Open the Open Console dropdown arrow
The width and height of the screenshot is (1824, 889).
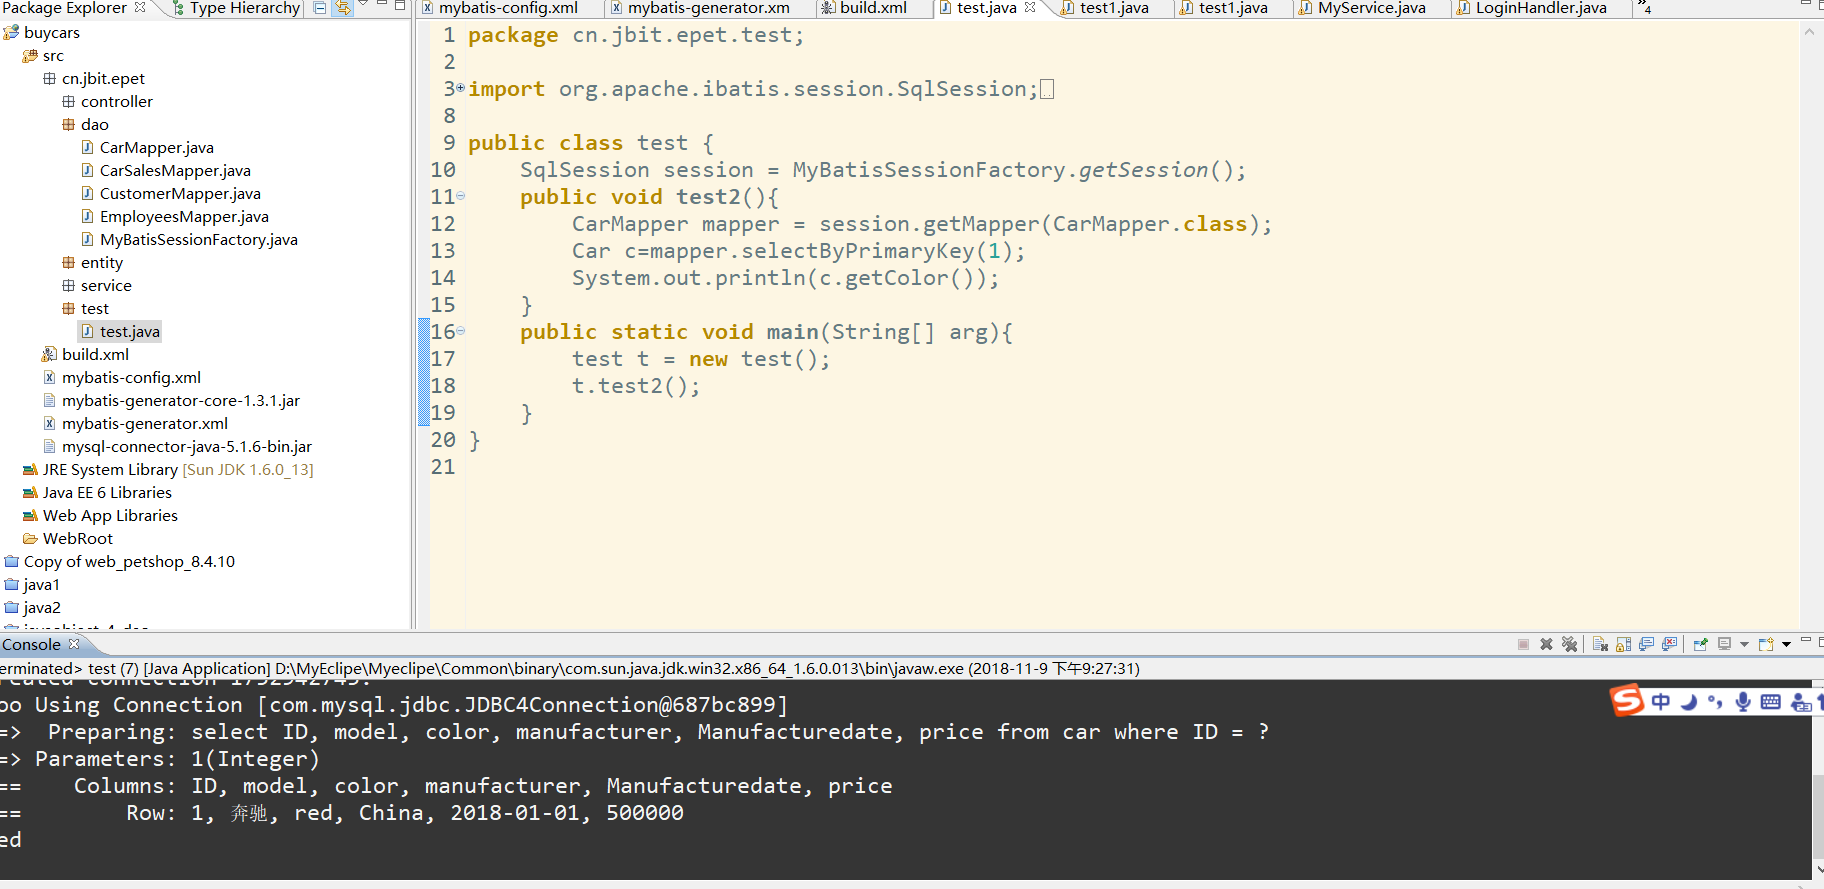coord(1786,644)
